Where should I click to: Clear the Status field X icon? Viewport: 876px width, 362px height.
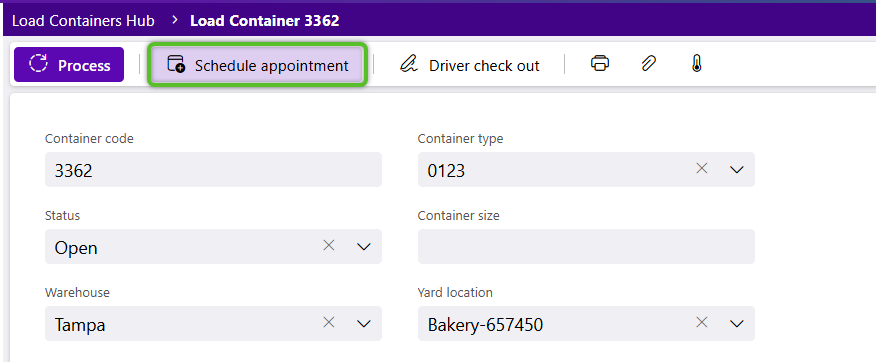(329, 245)
